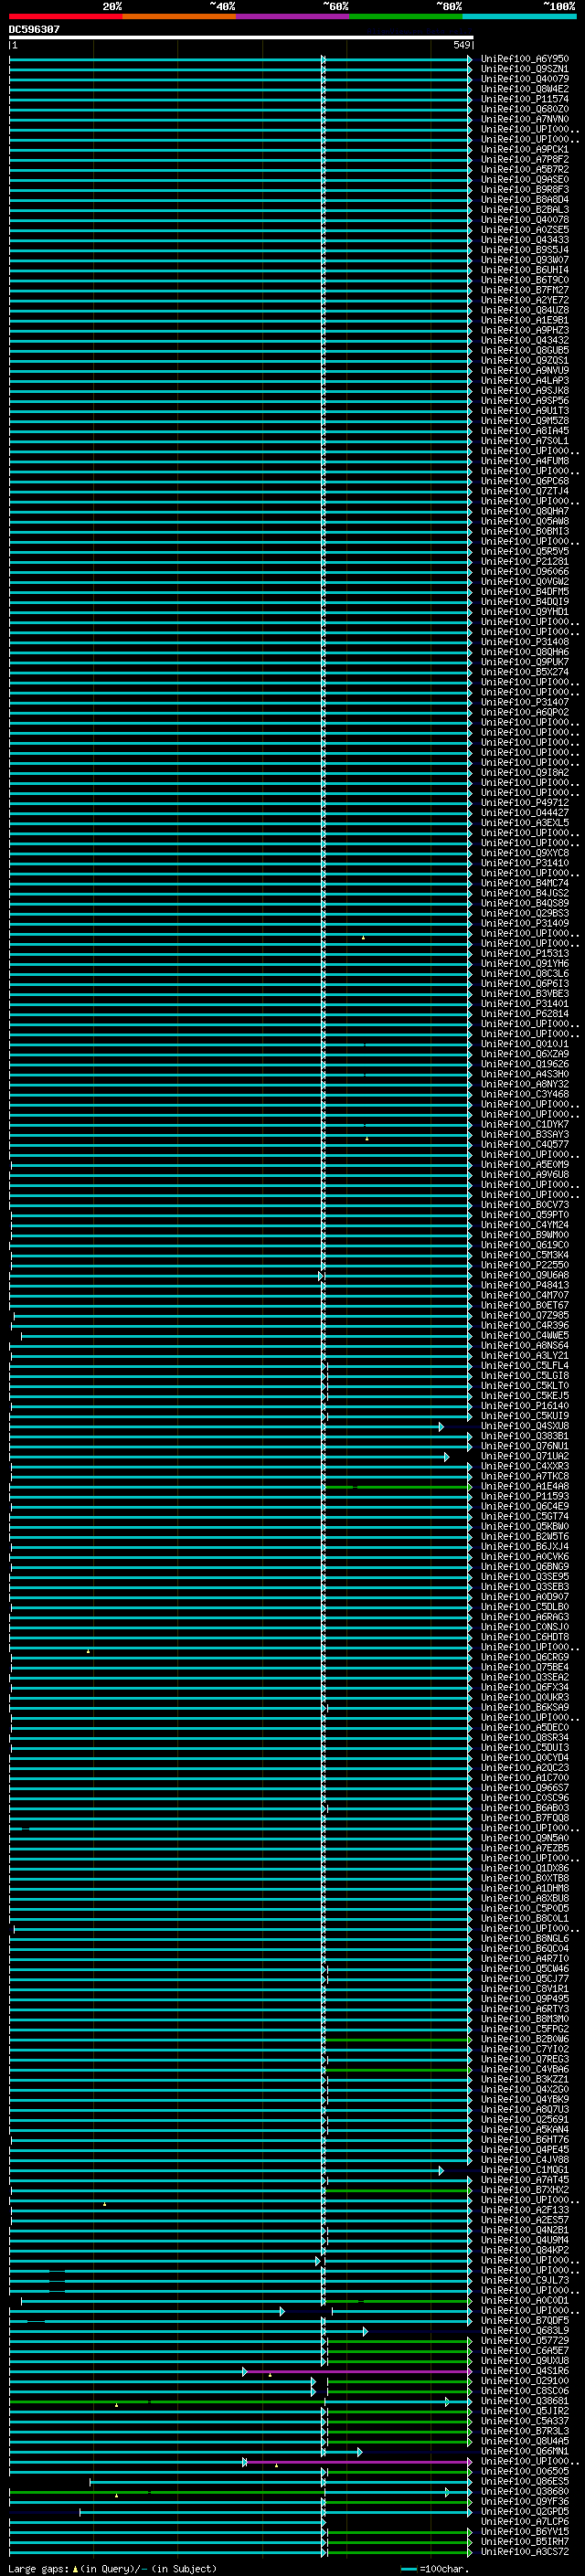Click the UniRef100_Q9YF36 label
The width and height of the screenshot is (585, 2576).
pos(525,2502)
